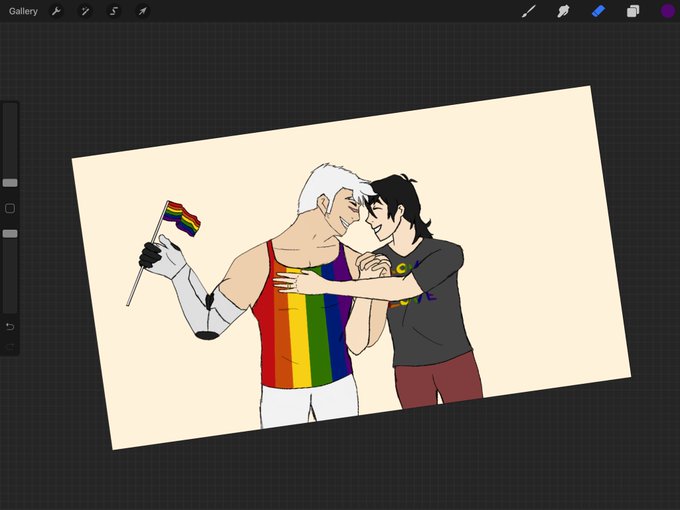
Task: Open the Adjustments magic wand menu
Action: click(x=85, y=11)
